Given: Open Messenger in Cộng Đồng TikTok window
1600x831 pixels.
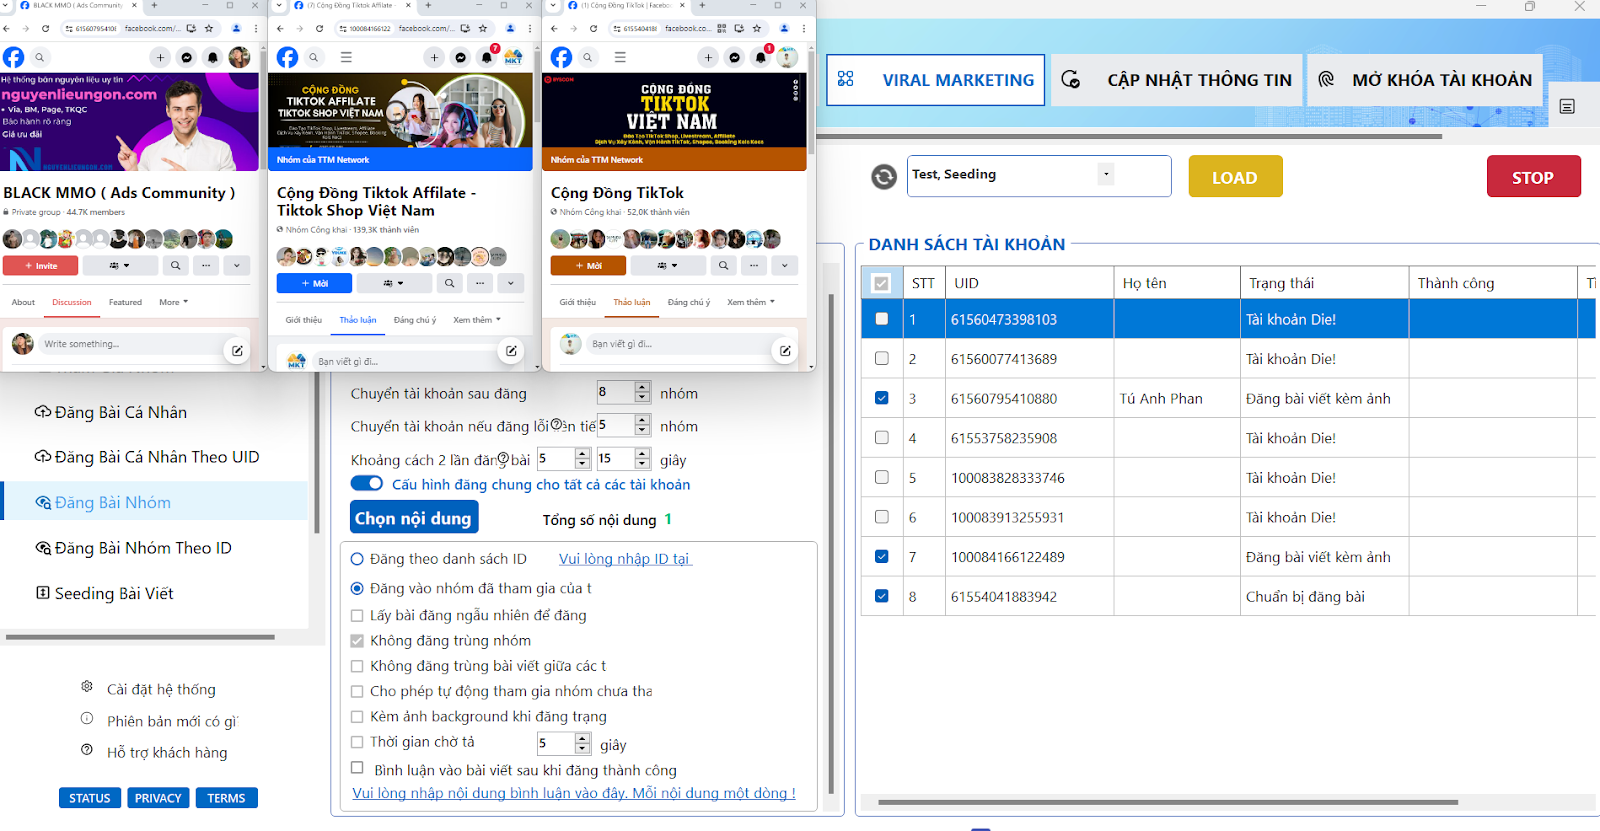Looking at the screenshot, I should tap(734, 57).
